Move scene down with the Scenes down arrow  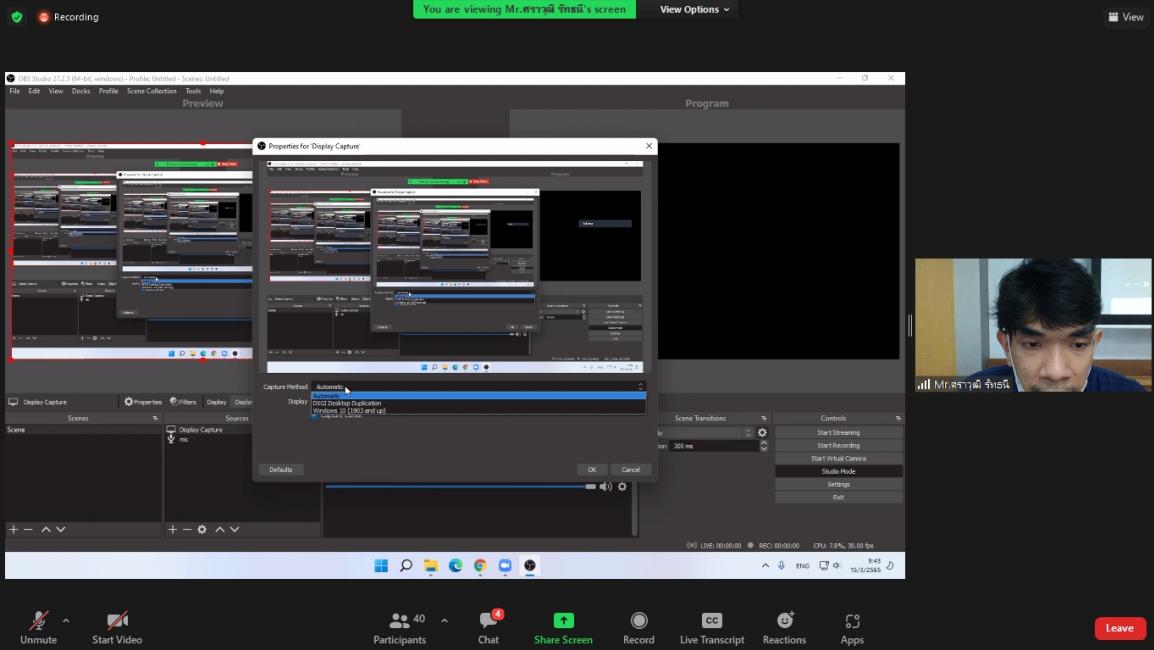(61, 529)
